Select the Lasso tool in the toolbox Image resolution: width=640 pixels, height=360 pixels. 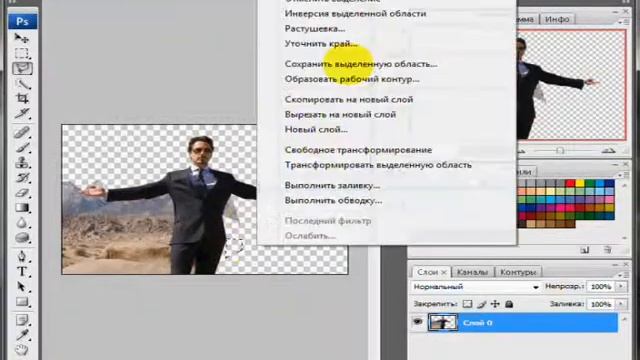coord(22,68)
